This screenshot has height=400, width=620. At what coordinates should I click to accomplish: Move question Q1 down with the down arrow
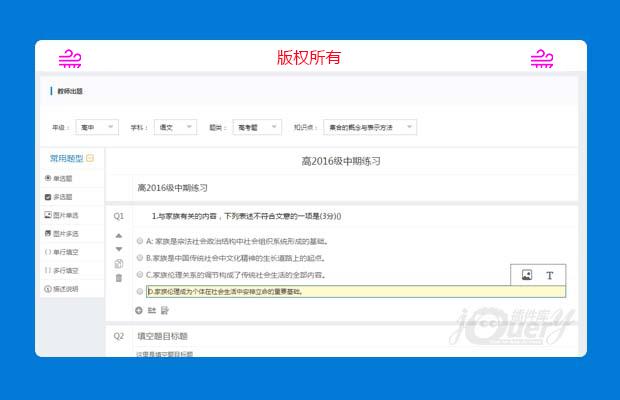coord(119,249)
